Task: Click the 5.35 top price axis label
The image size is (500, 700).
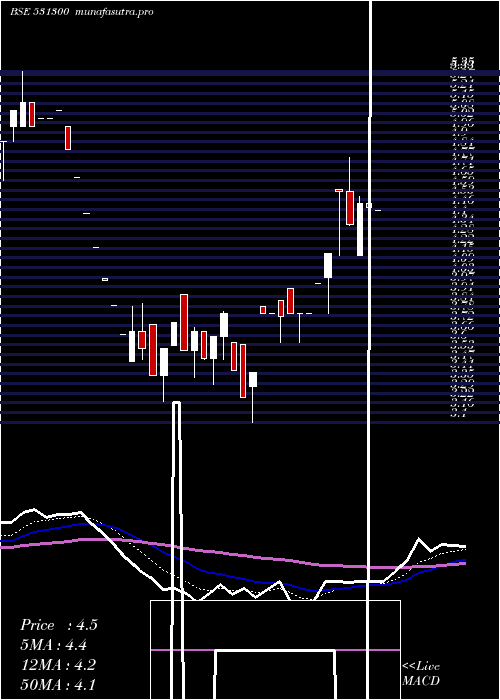Action: click(462, 60)
